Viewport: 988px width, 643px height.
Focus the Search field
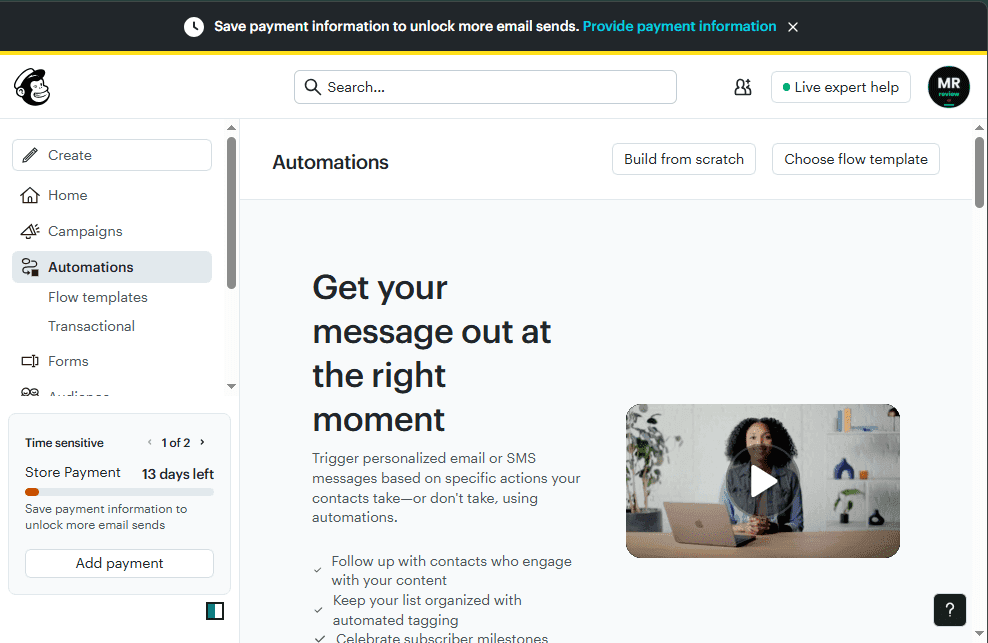pos(485,87)
